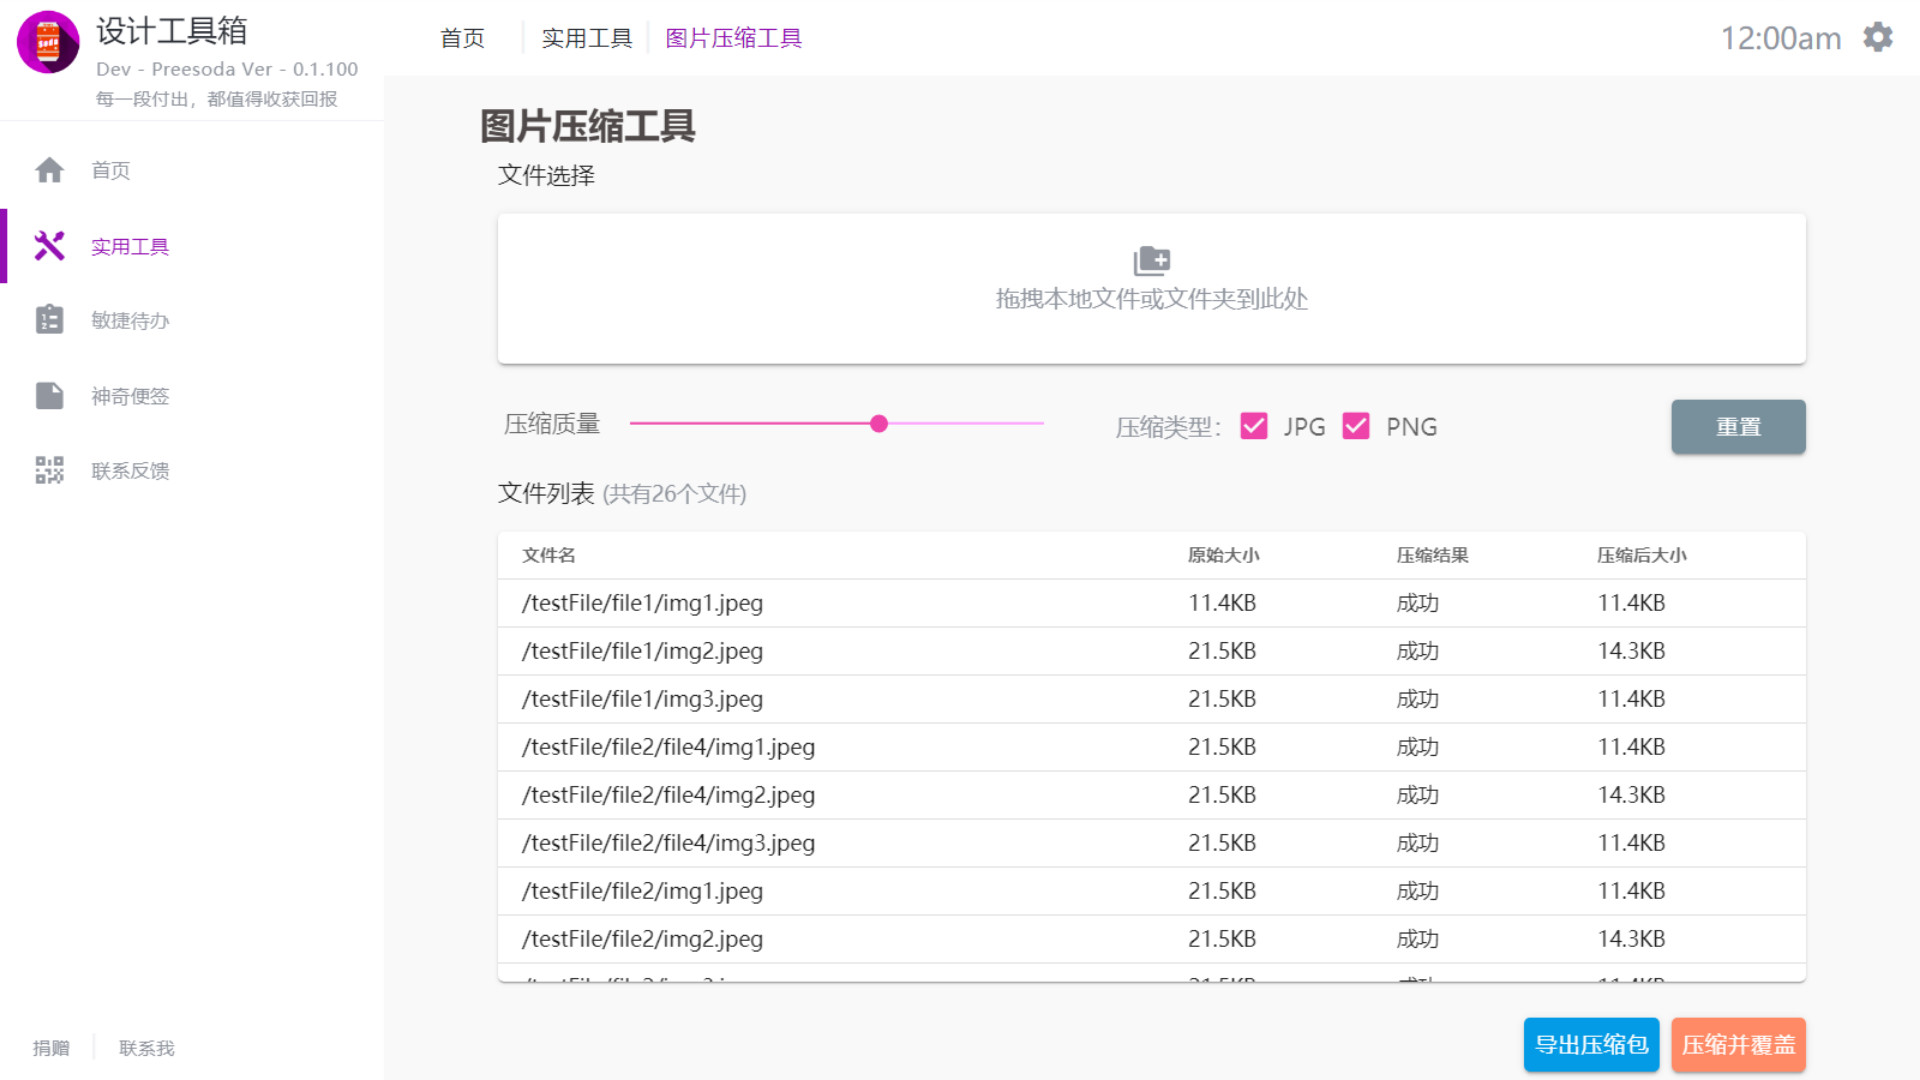Click the file upload icon in drop zone
1920x1080 pixels.
1152,261
